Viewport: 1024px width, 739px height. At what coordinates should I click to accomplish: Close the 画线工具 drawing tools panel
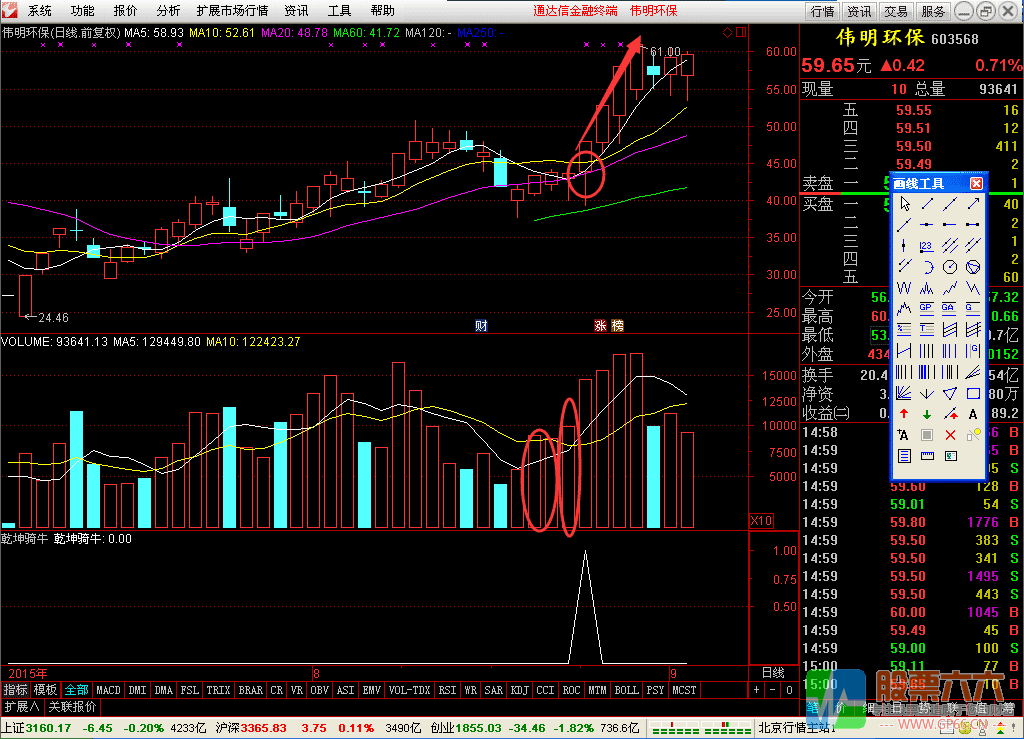pyautogui.click(x=976, y=183)
